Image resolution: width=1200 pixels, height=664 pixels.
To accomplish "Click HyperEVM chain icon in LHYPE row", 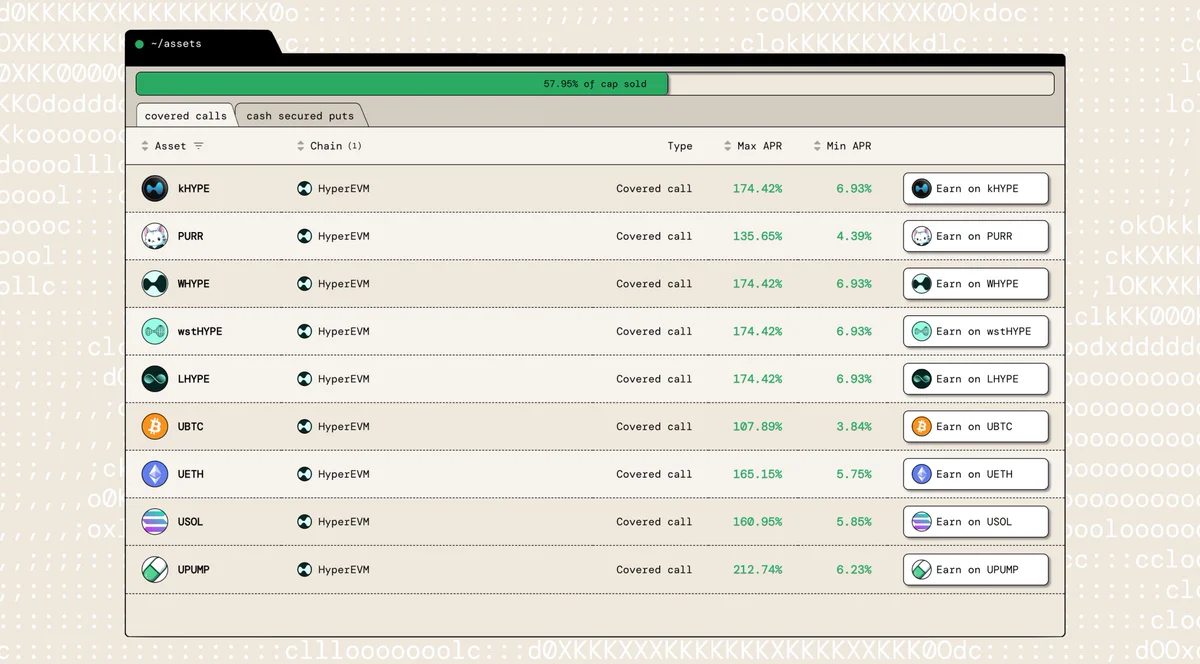I will coord(305,379).
